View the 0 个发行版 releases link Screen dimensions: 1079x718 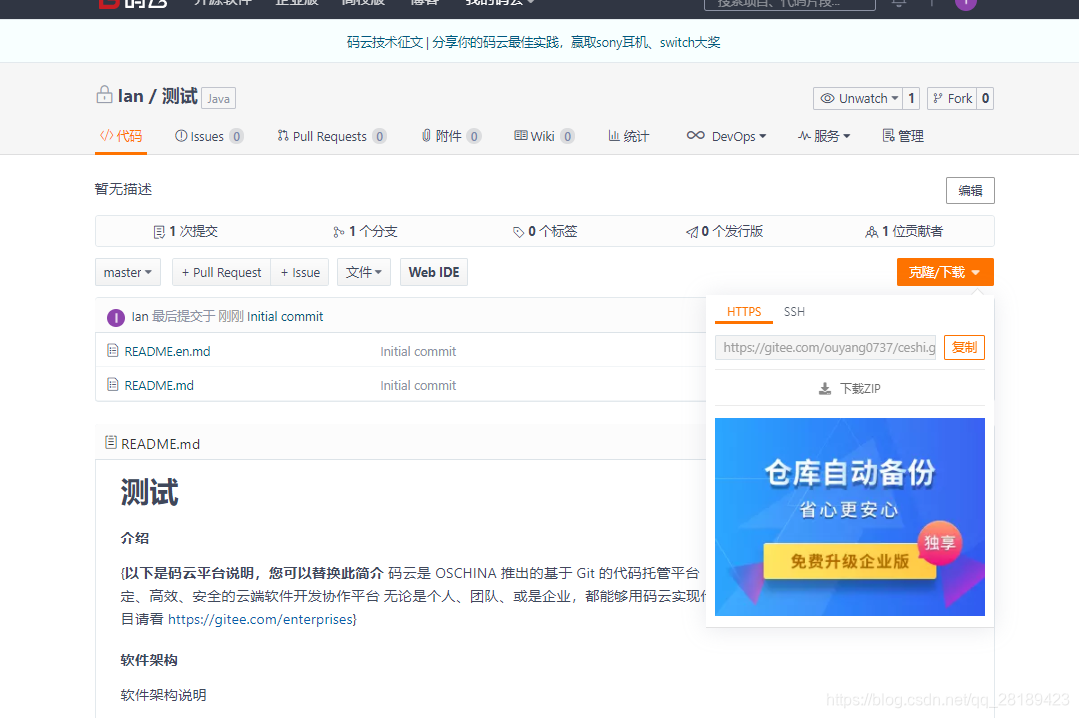click(x=725, y=231)
